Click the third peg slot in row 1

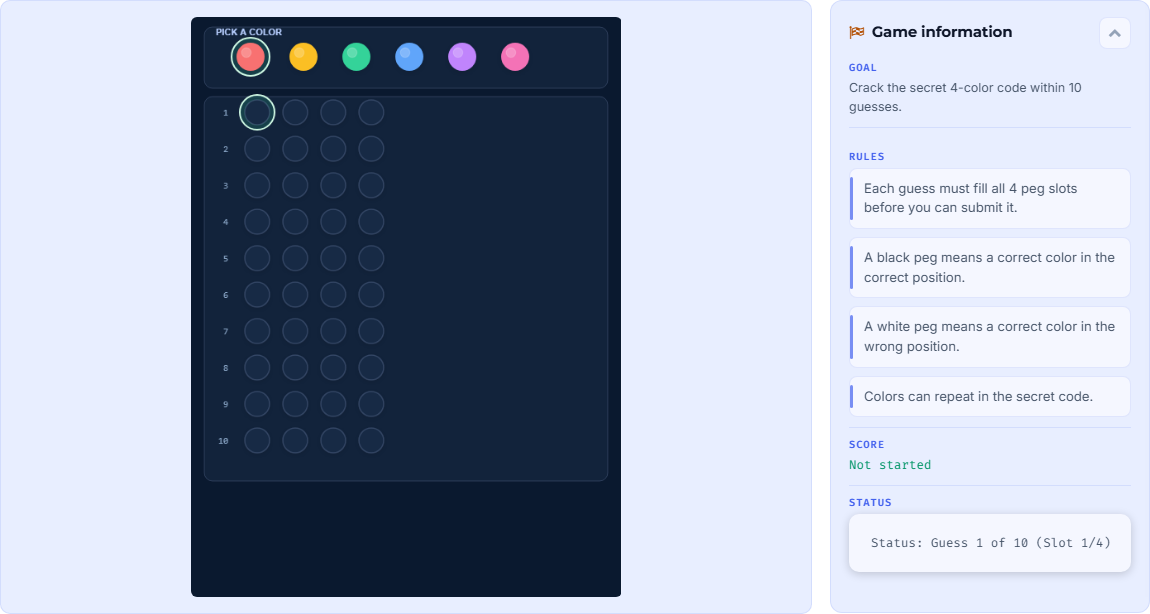click(334, 113)
